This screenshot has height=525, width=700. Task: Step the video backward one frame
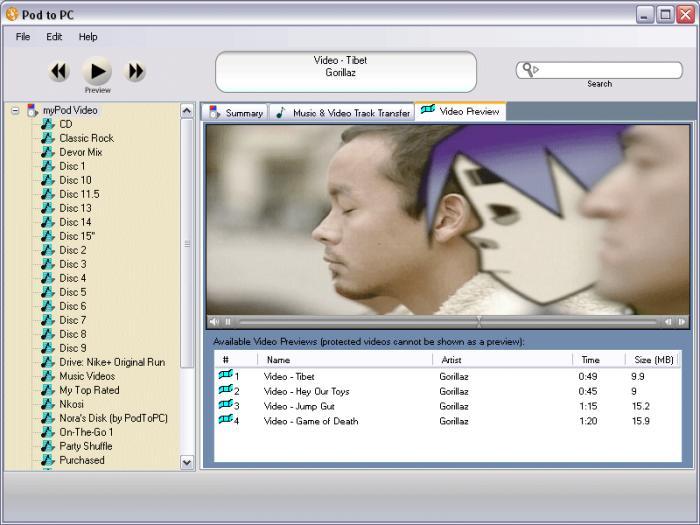[x=668, y=321]
